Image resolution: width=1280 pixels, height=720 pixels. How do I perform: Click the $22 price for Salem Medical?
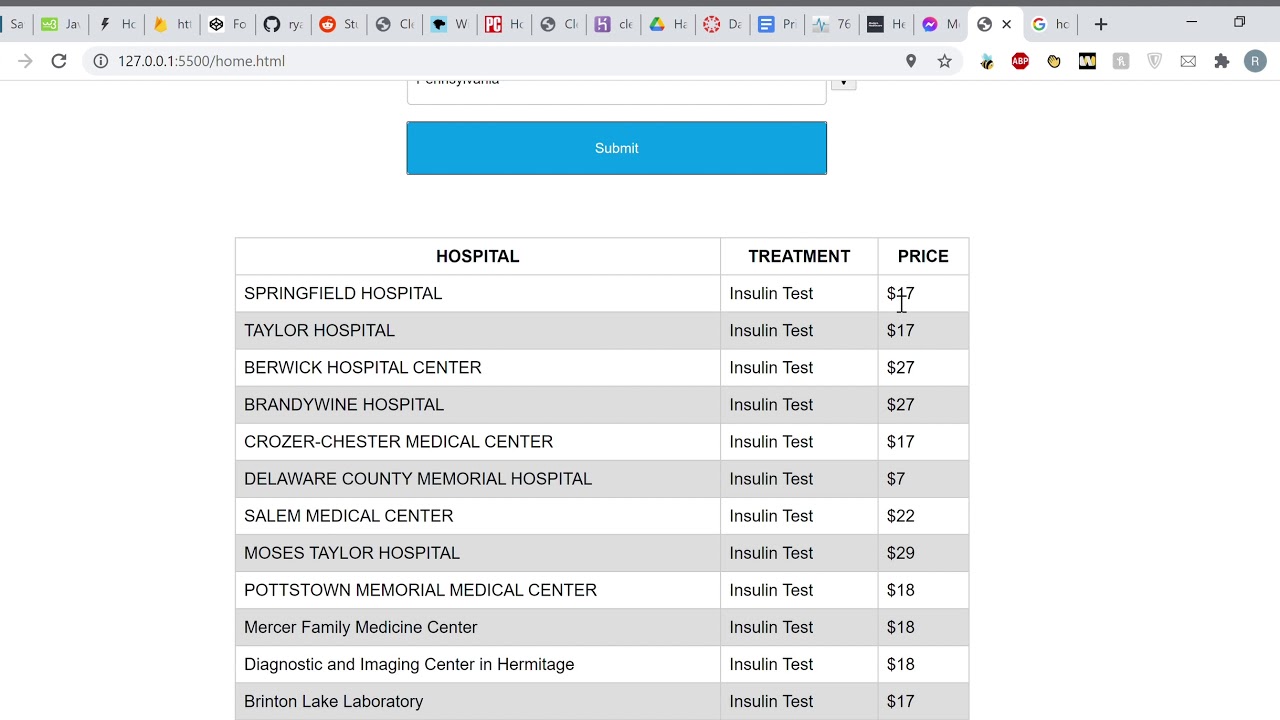pyautogui.click(x=900, y=515)
